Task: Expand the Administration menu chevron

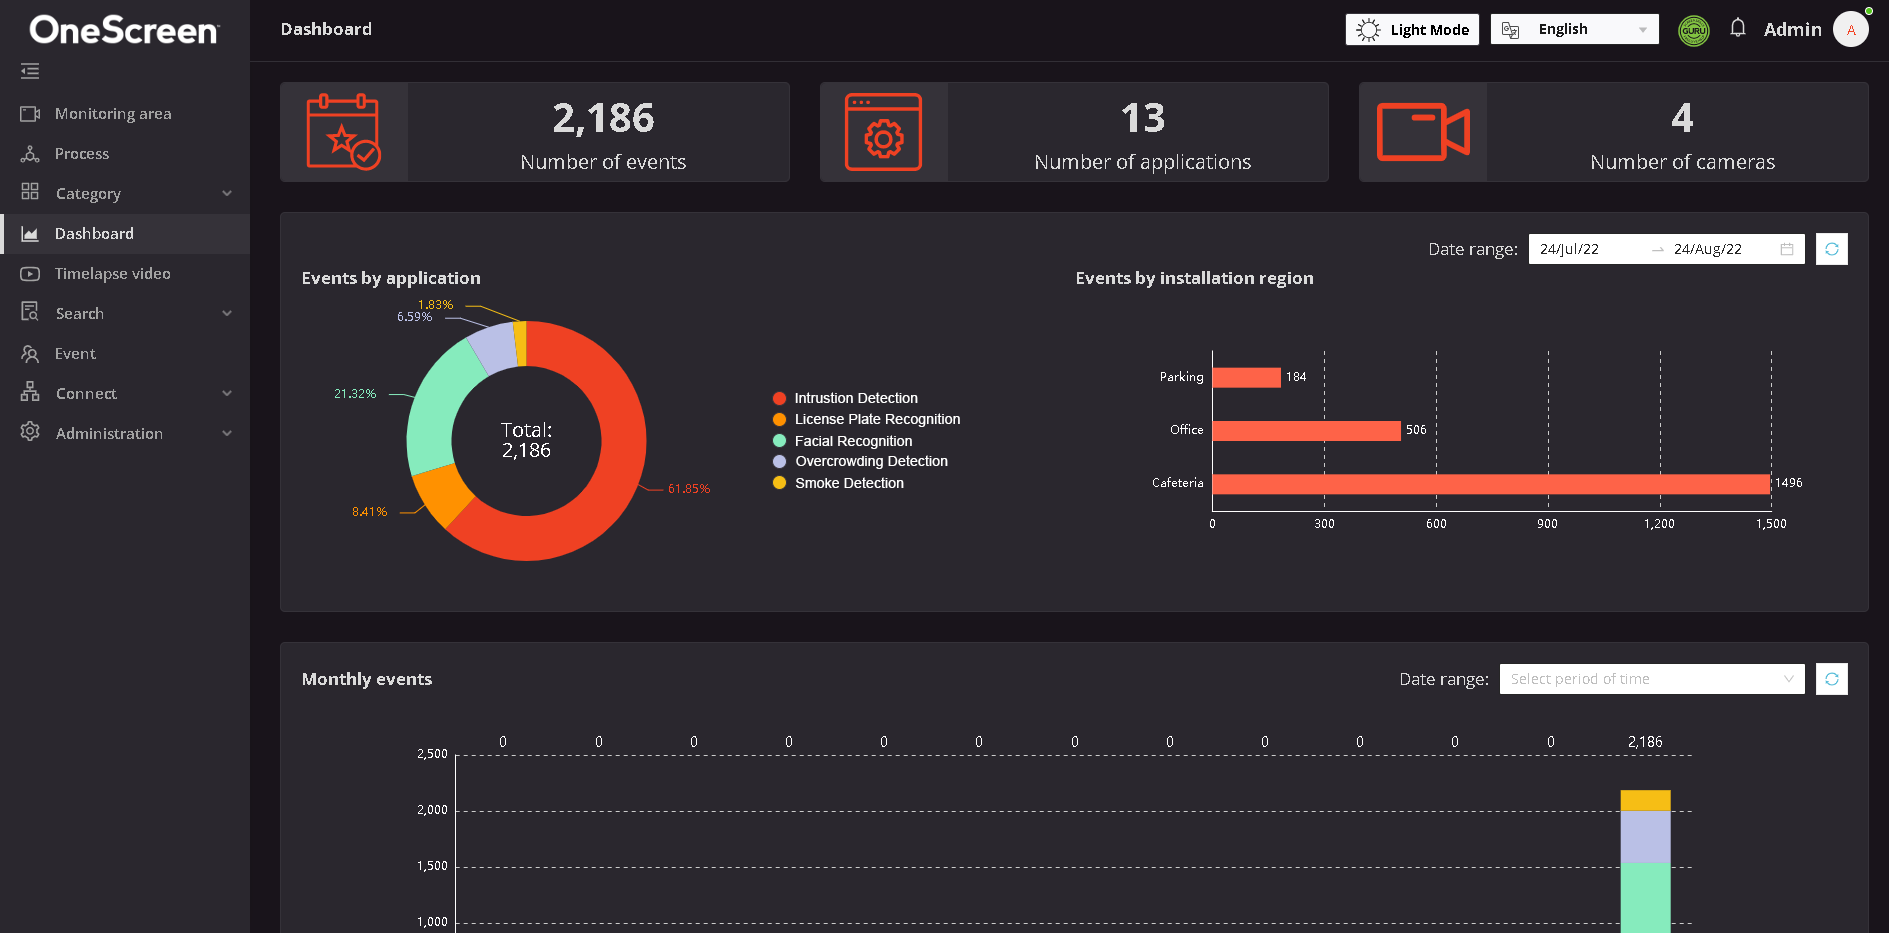Action: click(227, 433)
